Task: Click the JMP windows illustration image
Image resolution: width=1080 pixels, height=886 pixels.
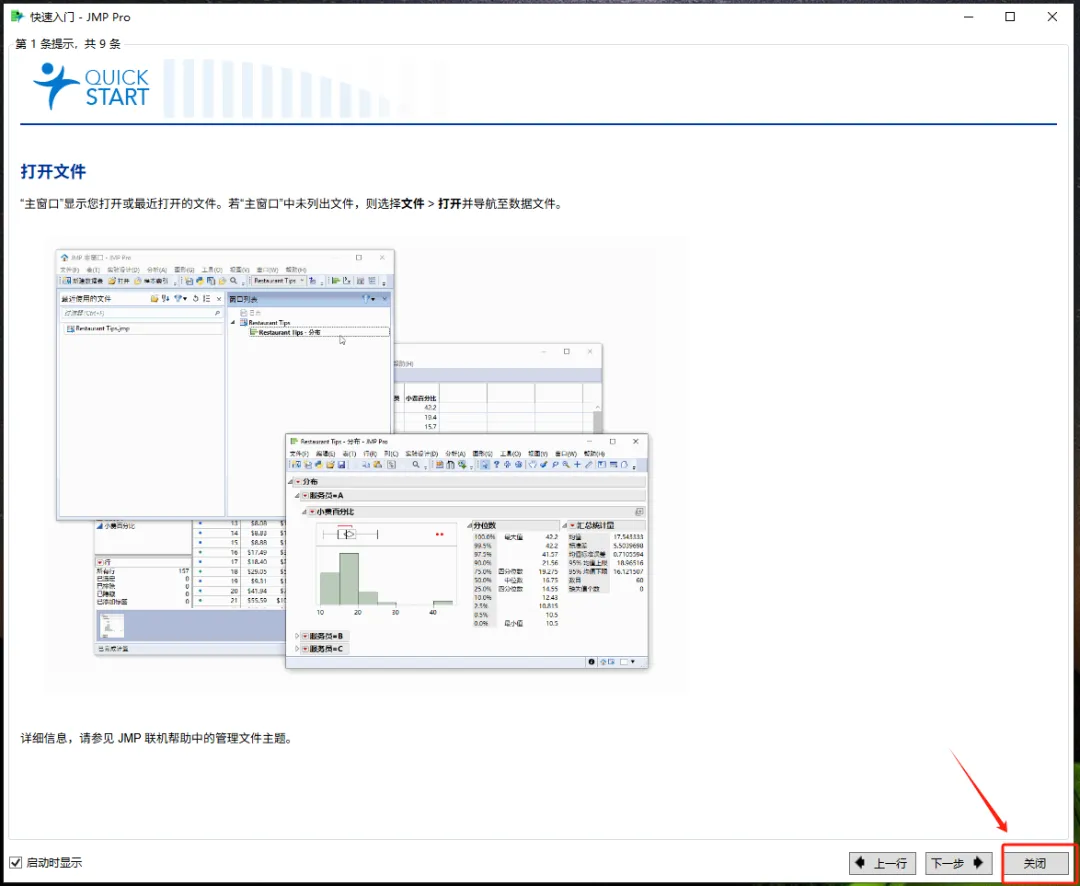Action: [x=365, y=464]
